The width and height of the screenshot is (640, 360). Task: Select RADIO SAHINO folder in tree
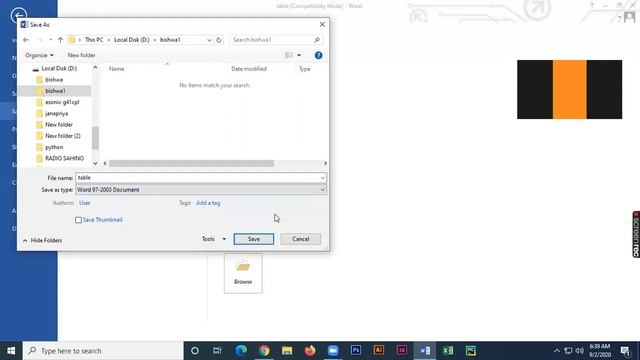pyautogui.click(x=64, y=158)
